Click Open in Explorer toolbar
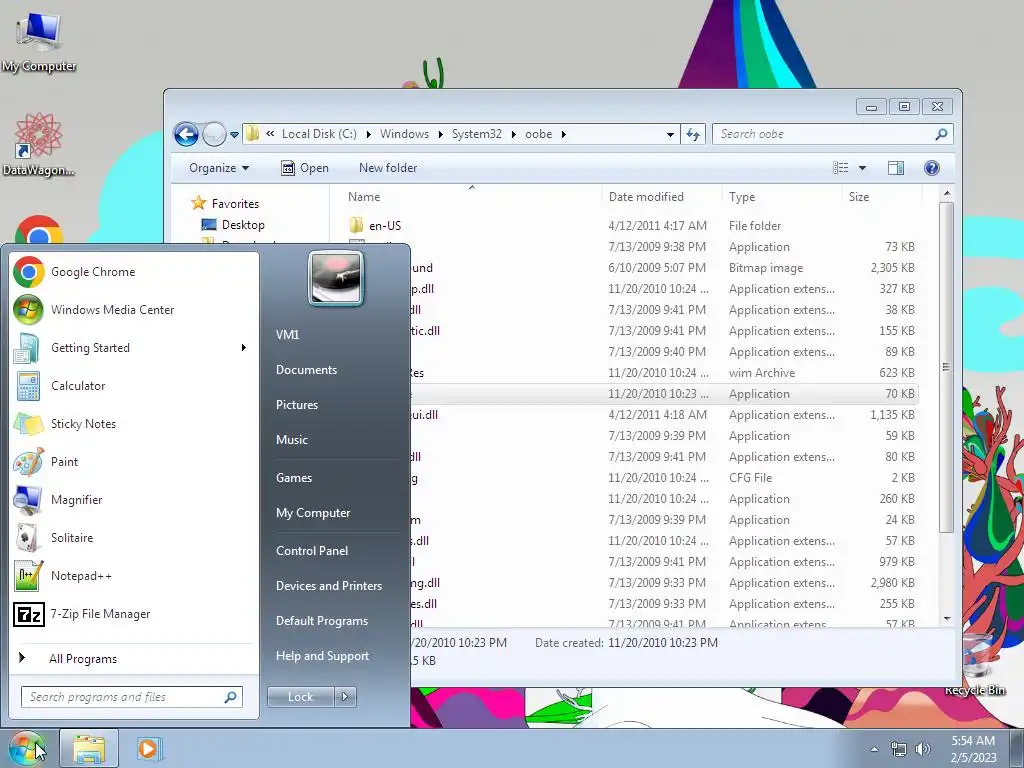The image size is (1024, 768). pos(304,168)
